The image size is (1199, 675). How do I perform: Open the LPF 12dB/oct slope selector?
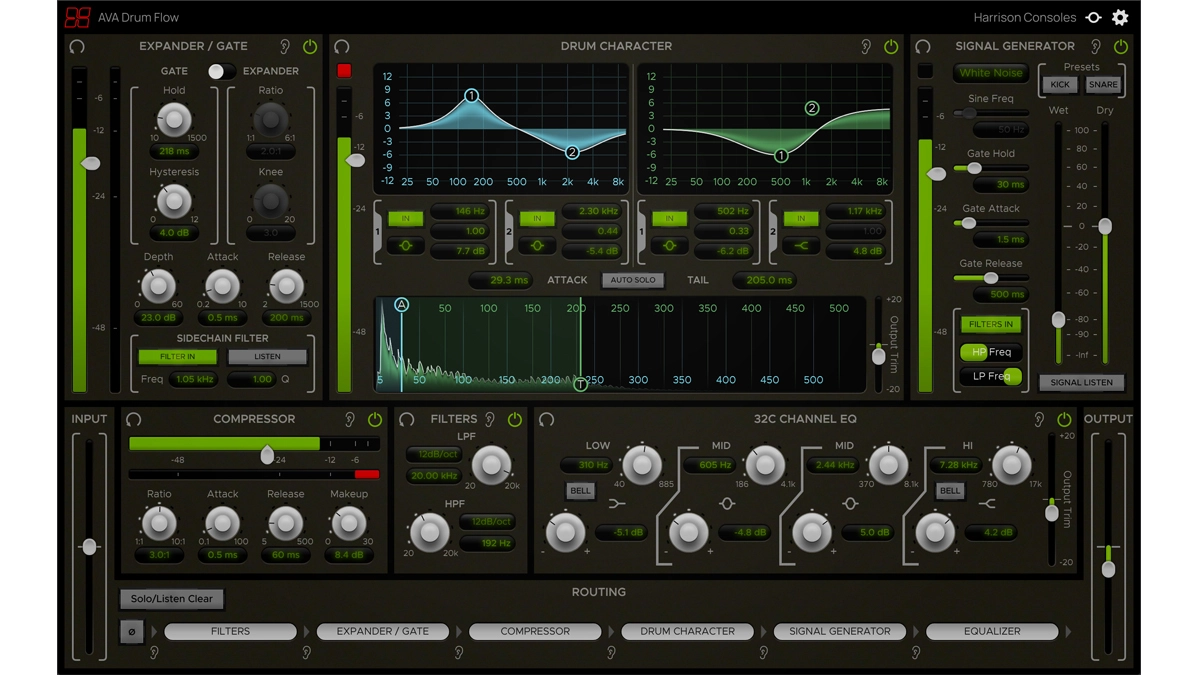(x=434, y=454)
